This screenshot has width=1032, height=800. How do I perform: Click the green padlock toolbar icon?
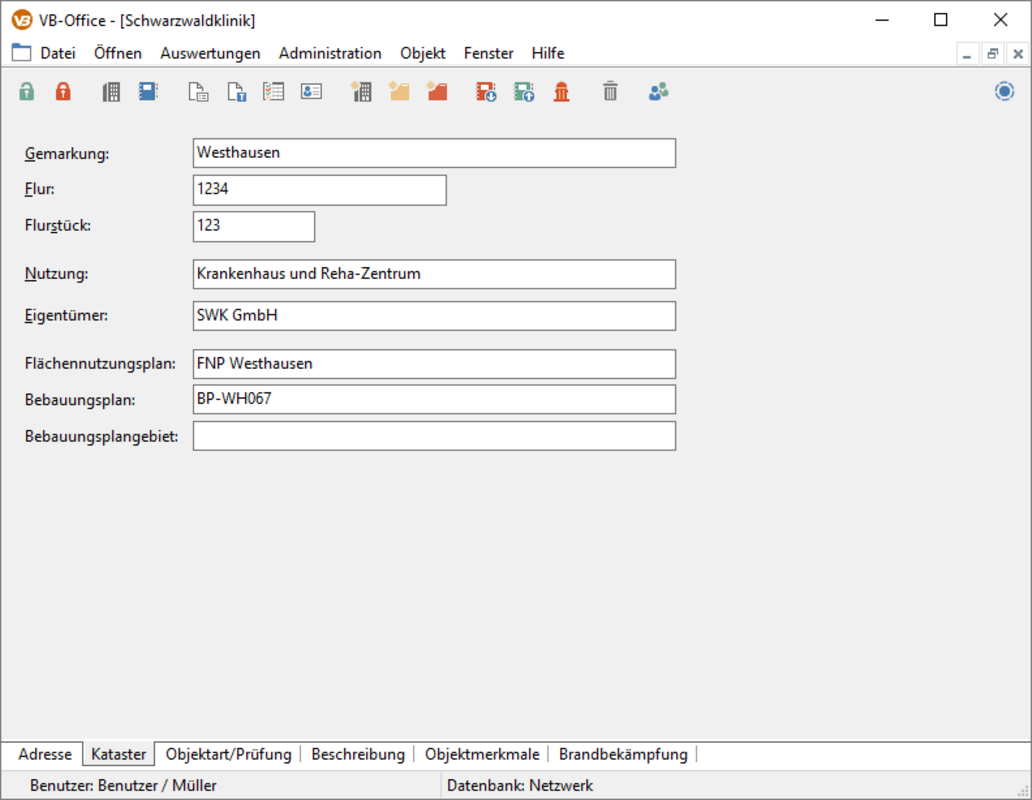(x=27, y=92)
